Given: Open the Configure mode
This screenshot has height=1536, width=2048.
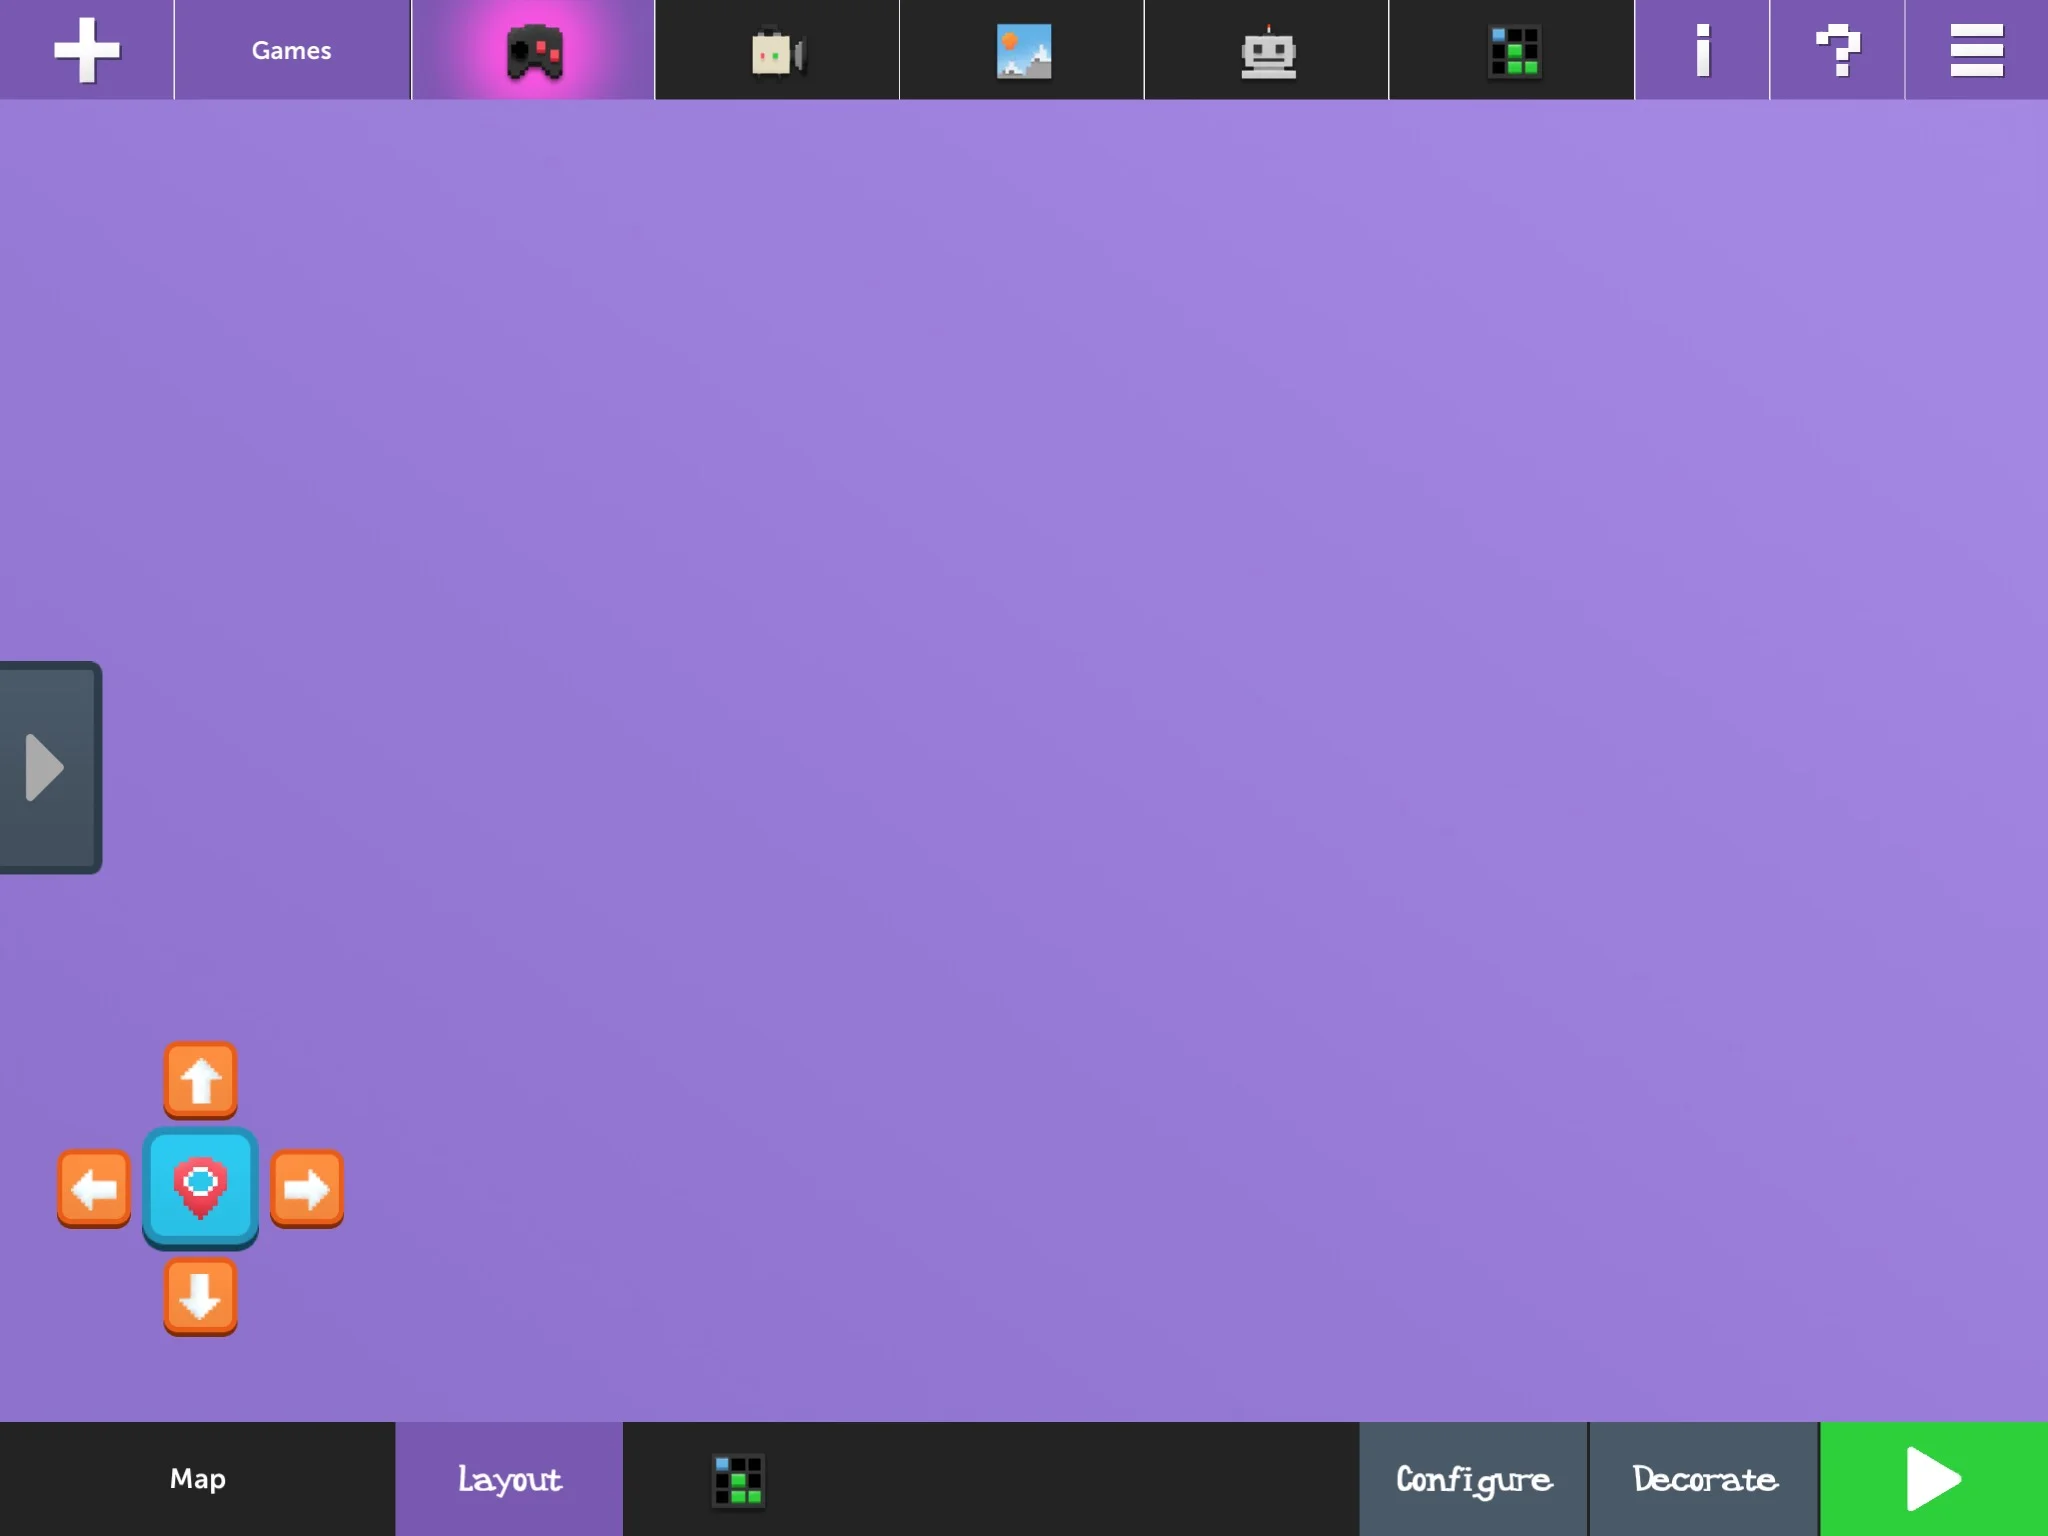Looking at the screenshot, I should [1473, 1479].
